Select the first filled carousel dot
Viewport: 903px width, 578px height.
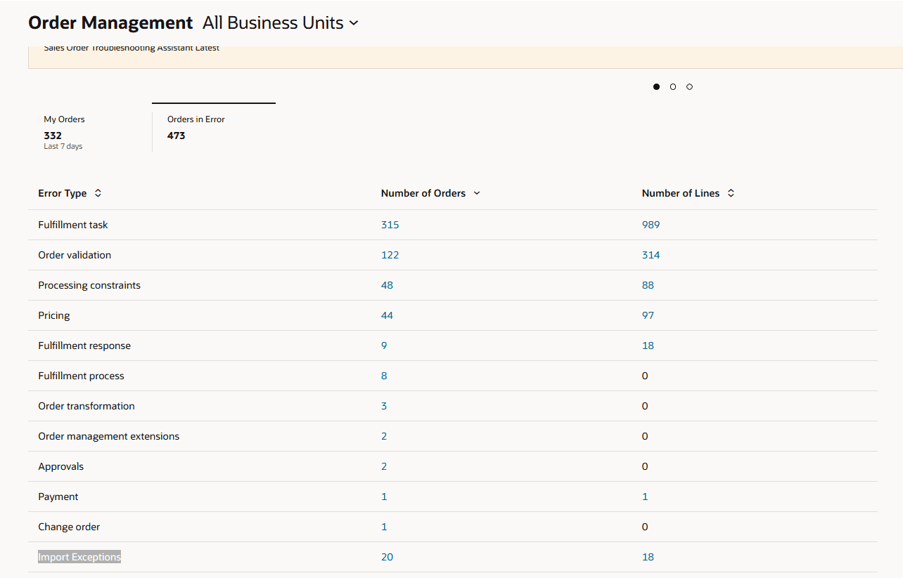coord(657,87)
